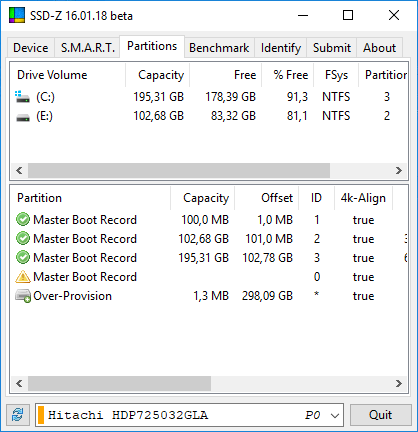Close the SSD-Z window
The width and height of the screenshot is (418, 432).
point(394,15)
